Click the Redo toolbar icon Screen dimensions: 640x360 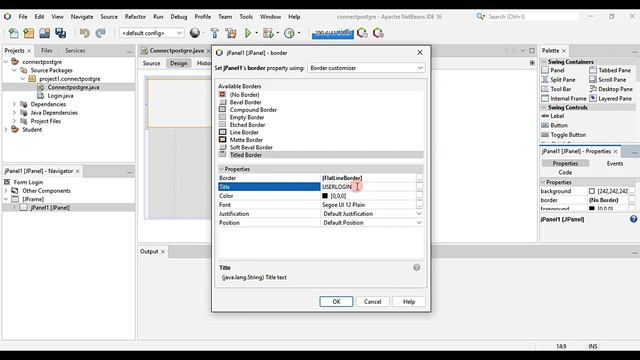tap(100, 33)
